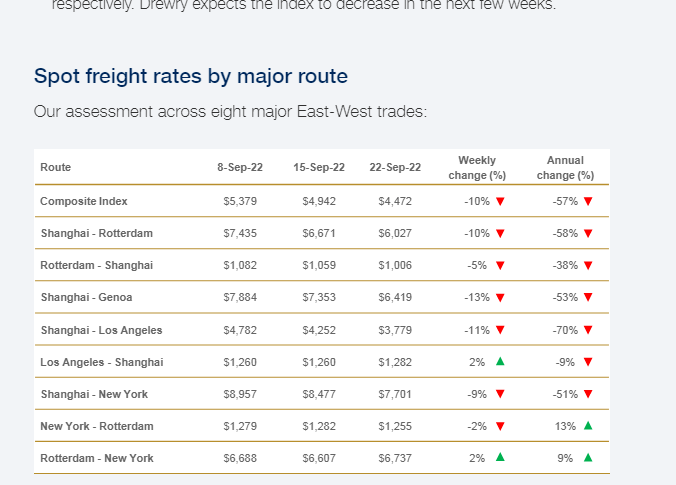Click the Composite Index row label
This screenshot has width=676, height=485.
[x=84, y=201]
